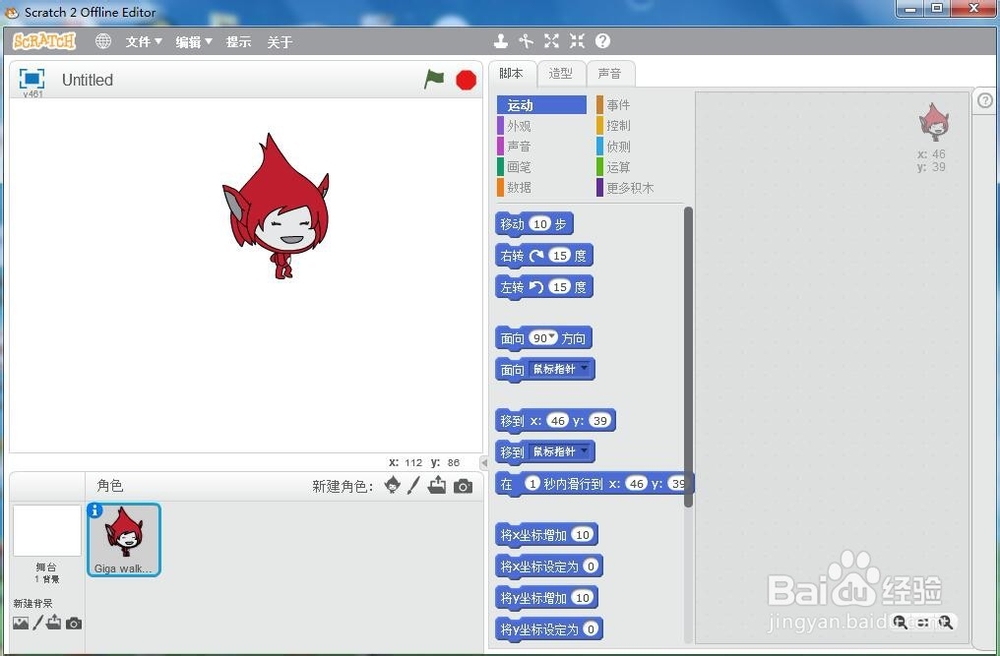Click the green flag to start

click(434, 79)
